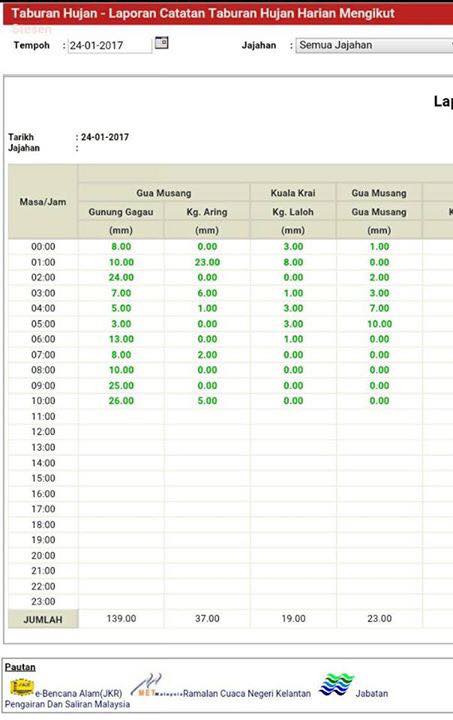This screenshot has width=453, height=720.
Task: Click the Kuala Krai district header
Action: pyautogui.click(x=293, y=193)
